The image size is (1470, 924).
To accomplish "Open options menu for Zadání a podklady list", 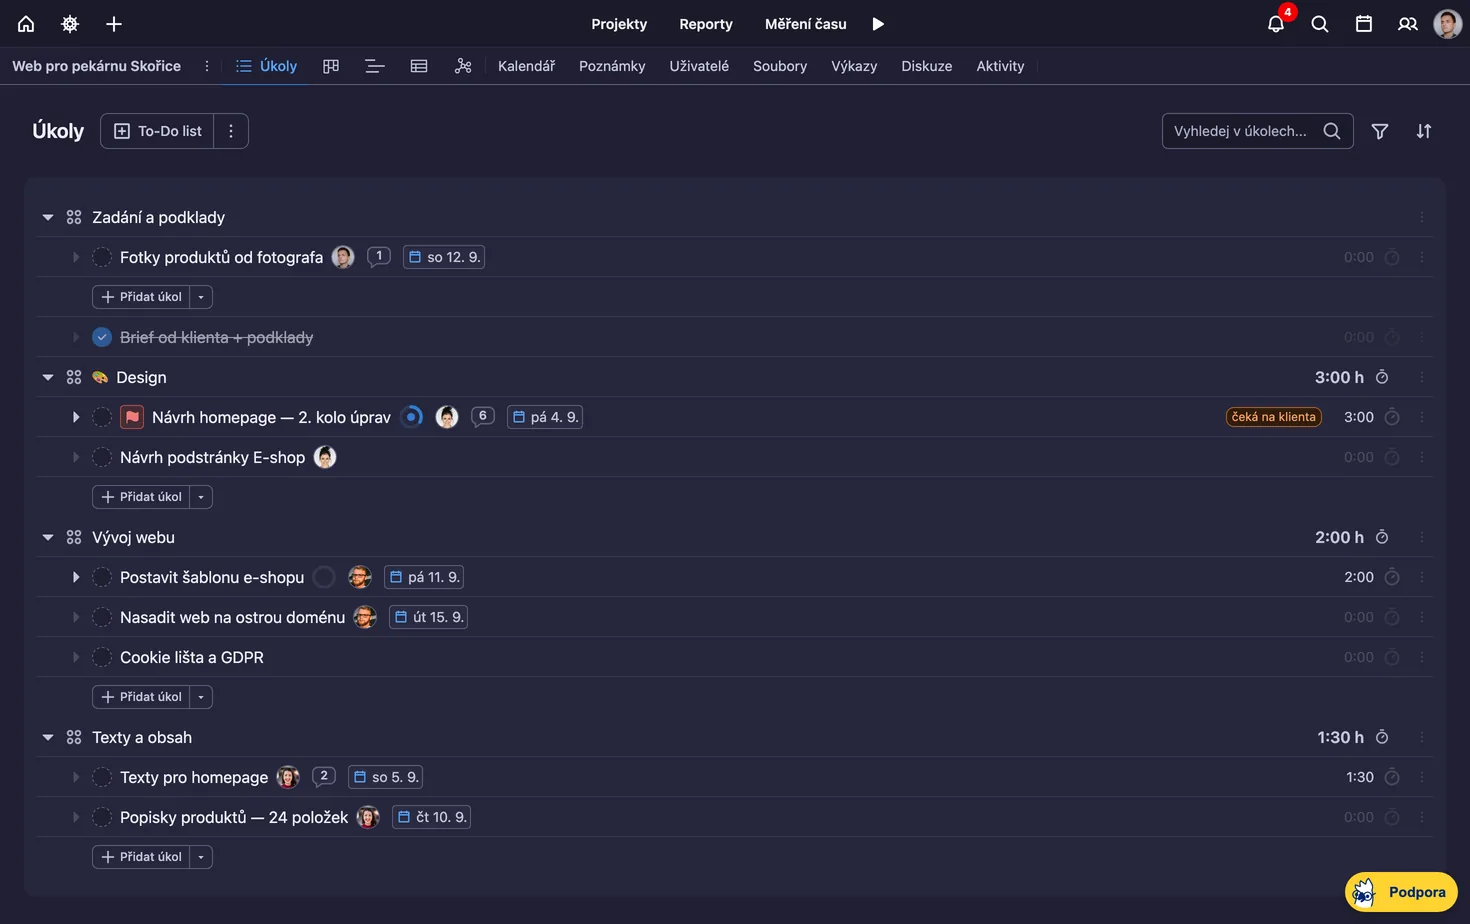I will coord(1422,217).
